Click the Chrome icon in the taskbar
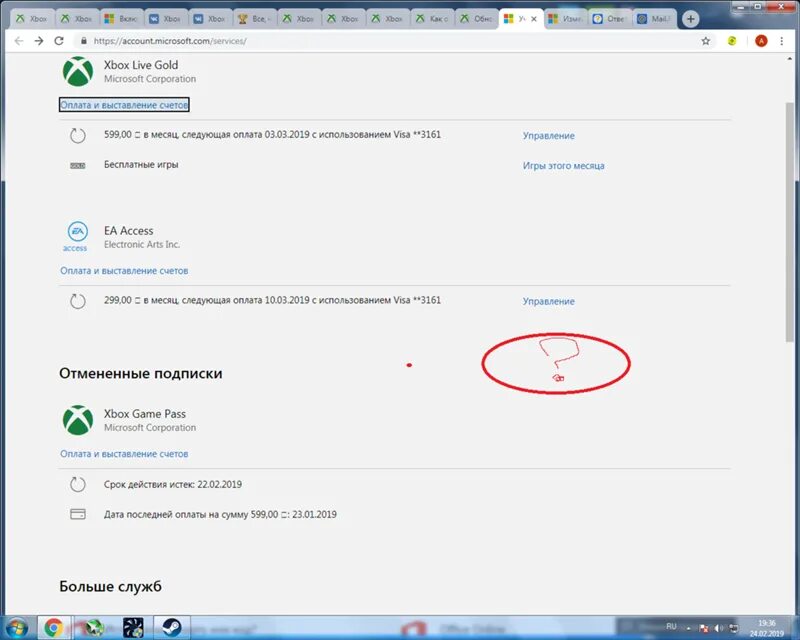 pos(54,628)
